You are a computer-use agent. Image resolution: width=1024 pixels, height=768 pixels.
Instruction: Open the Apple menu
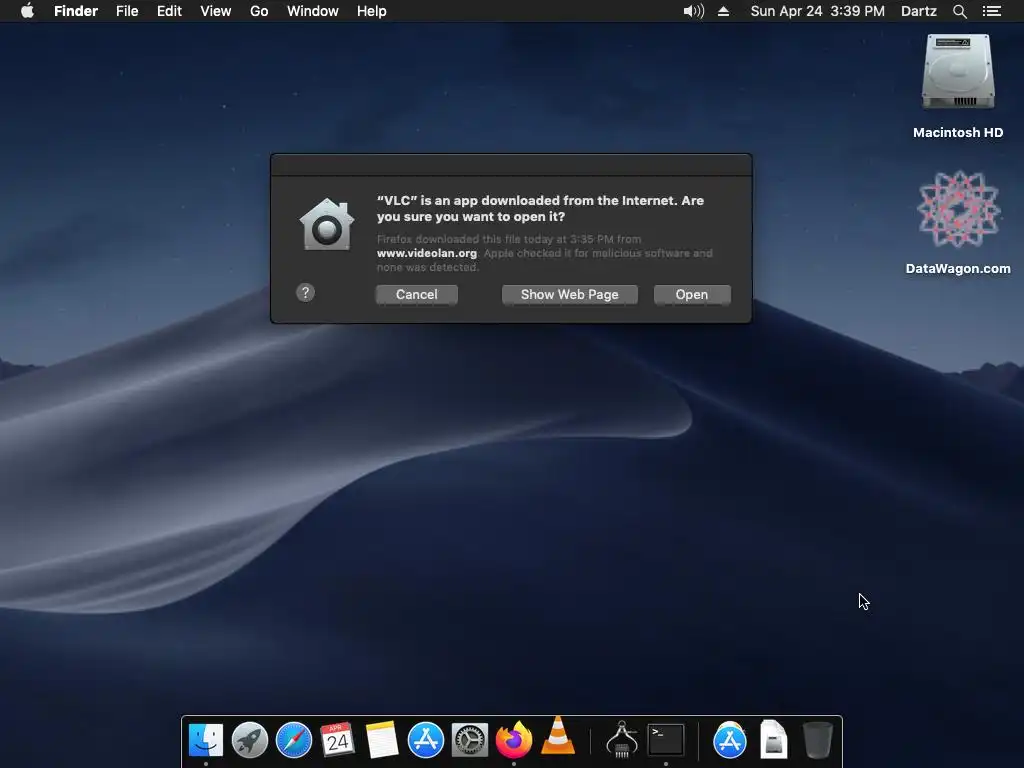[27, 11]
